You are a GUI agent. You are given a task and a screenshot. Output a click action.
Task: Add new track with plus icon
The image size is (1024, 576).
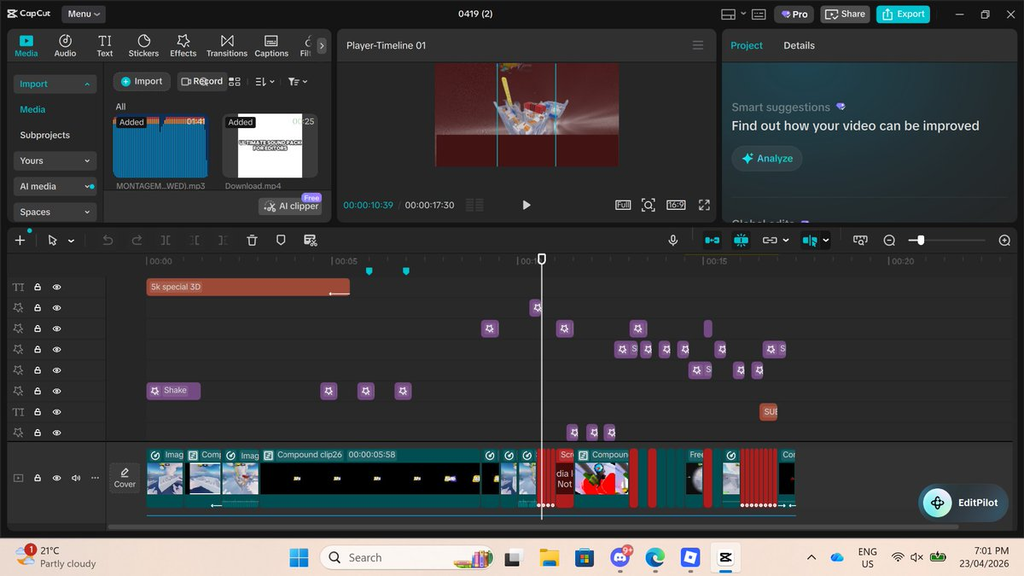tap(20, 240)
